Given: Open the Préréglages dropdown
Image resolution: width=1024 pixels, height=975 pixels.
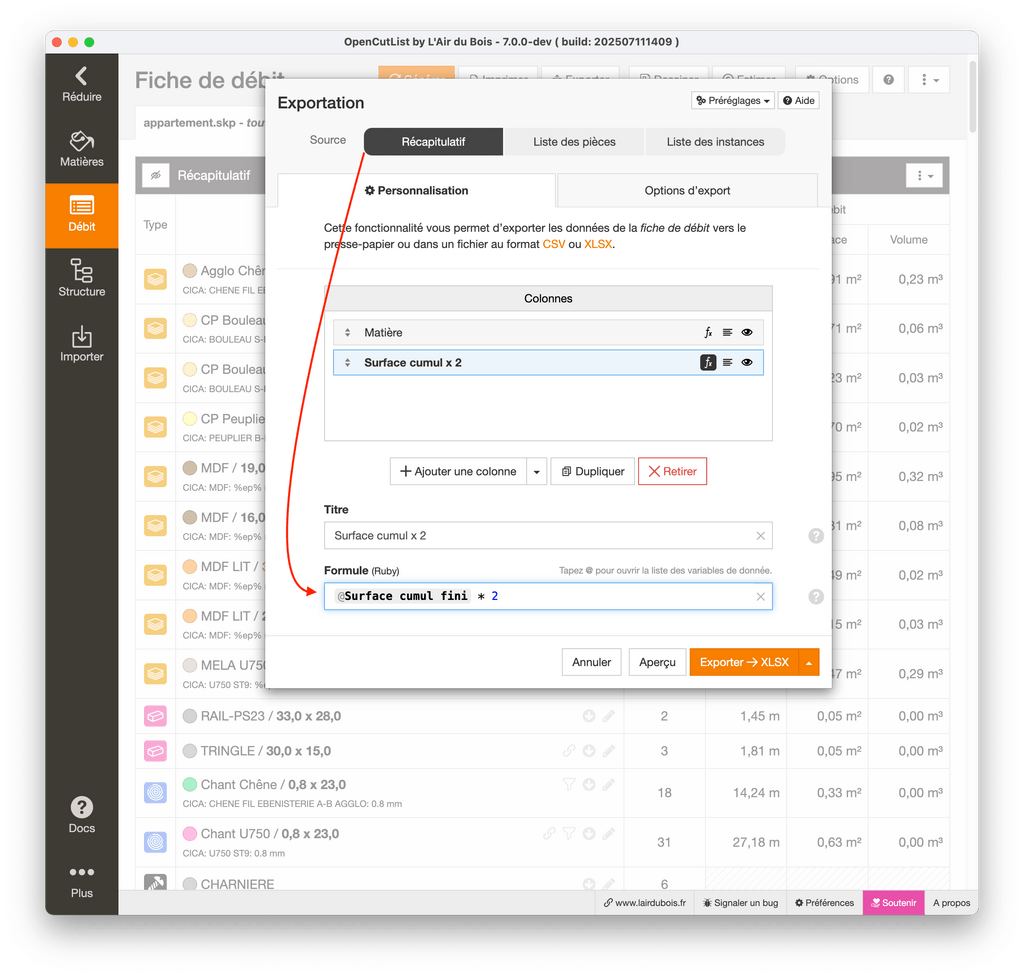Looking at the screenshot, I should 733,101.
